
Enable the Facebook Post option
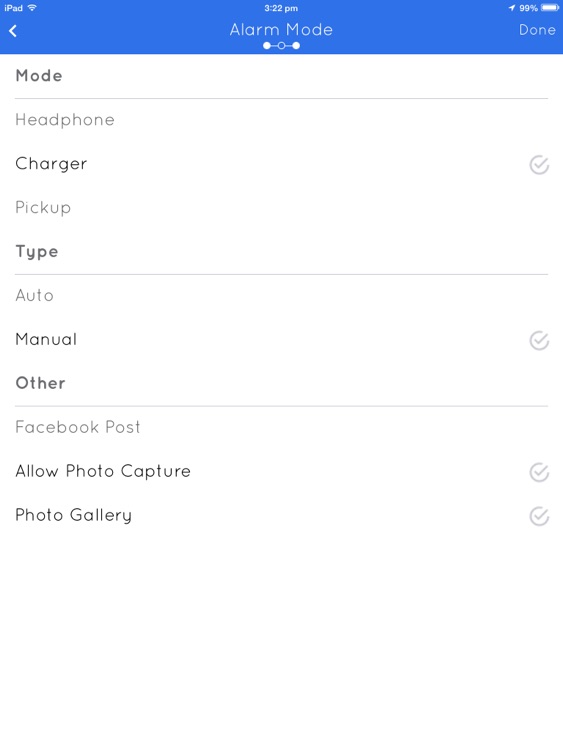[281, 427]
